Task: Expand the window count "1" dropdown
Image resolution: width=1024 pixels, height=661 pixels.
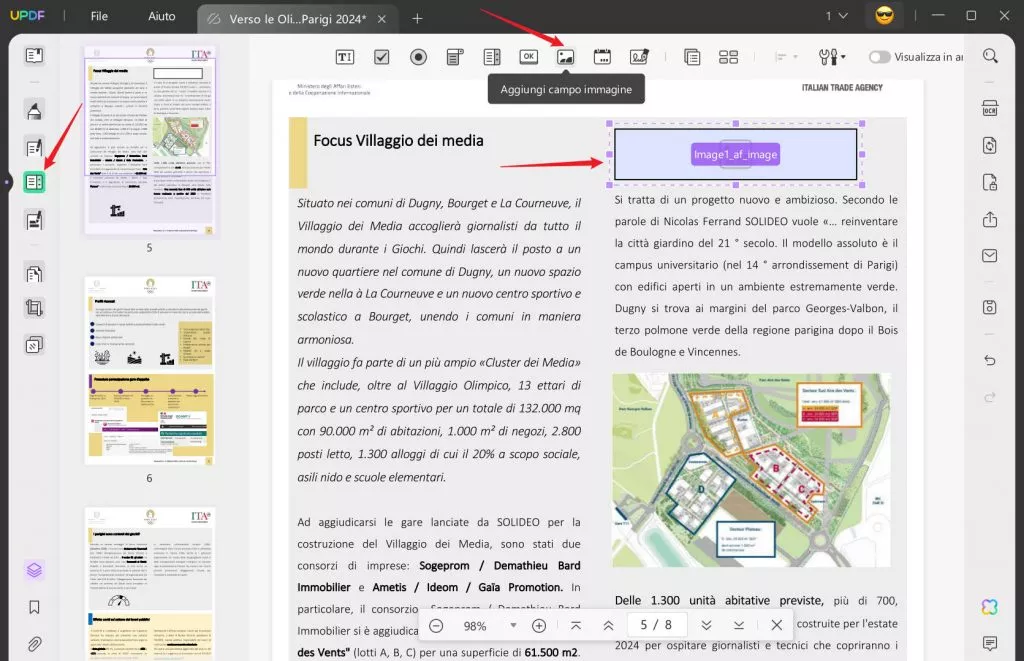Action: point(837,16)
